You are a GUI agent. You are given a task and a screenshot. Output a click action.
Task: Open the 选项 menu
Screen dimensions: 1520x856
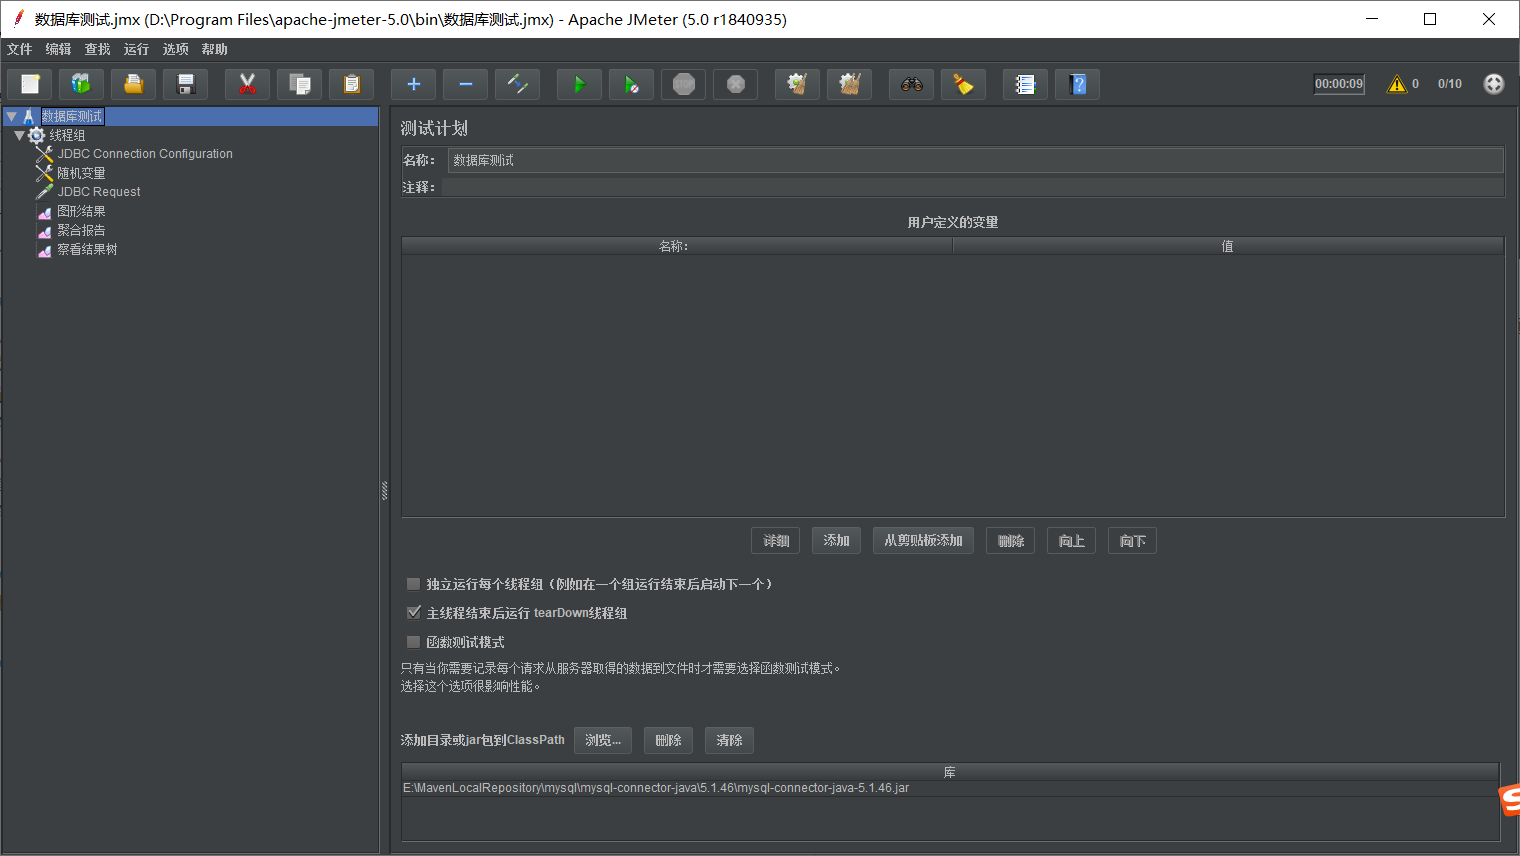click(x=176, y=49)
